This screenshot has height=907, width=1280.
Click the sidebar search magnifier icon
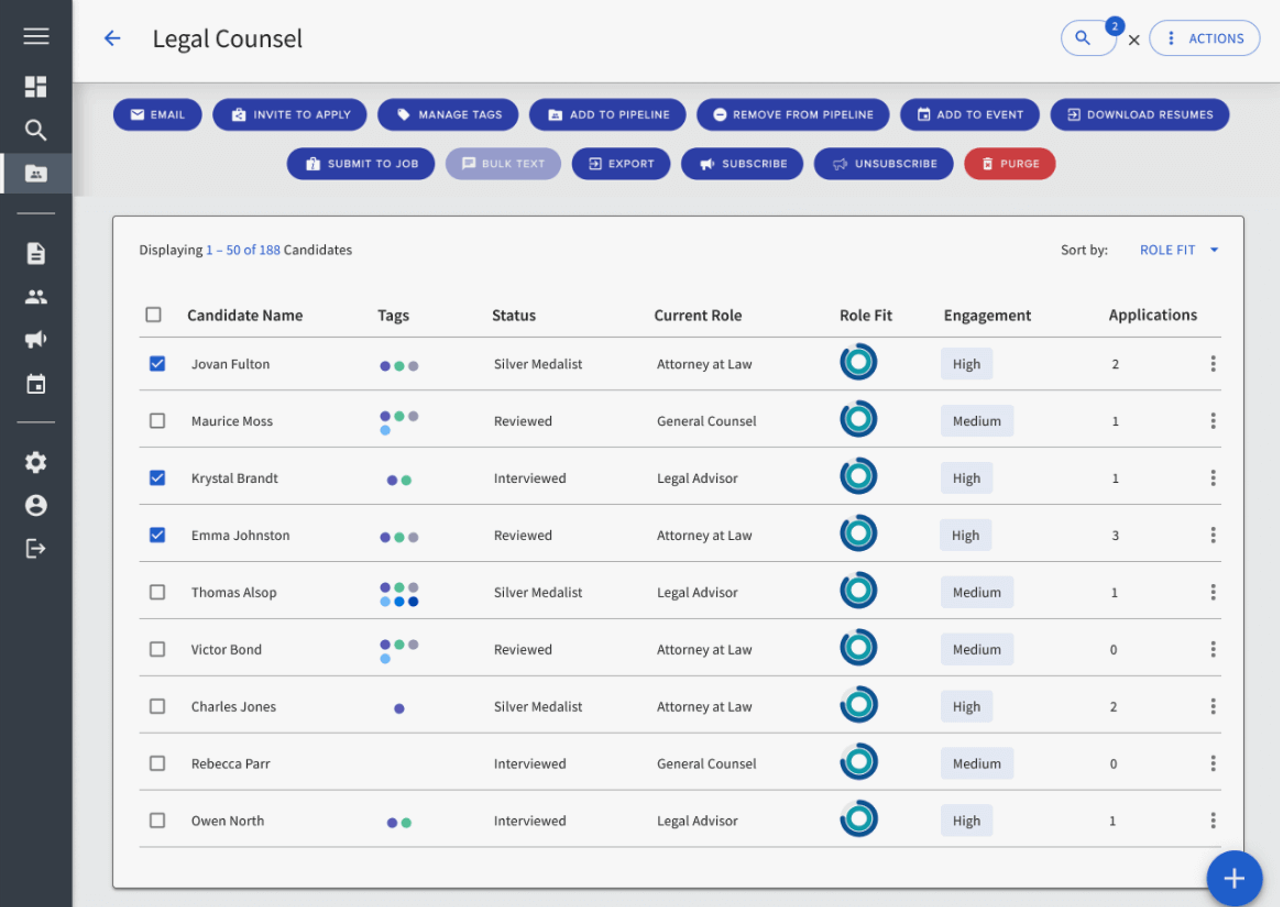tap(36, 130)
